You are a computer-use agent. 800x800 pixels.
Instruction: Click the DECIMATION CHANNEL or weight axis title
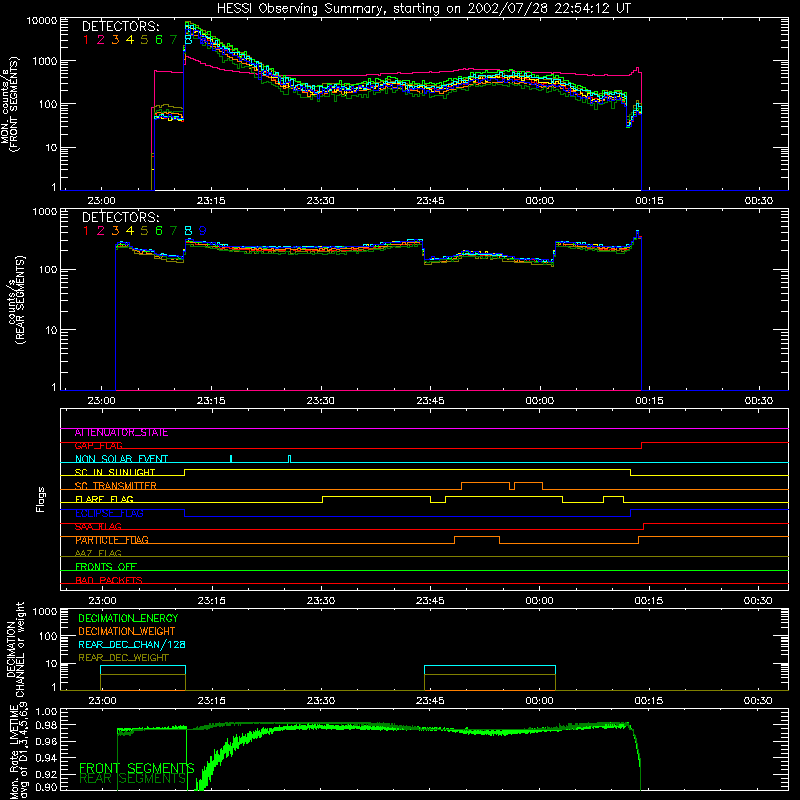tap(15, 649)
